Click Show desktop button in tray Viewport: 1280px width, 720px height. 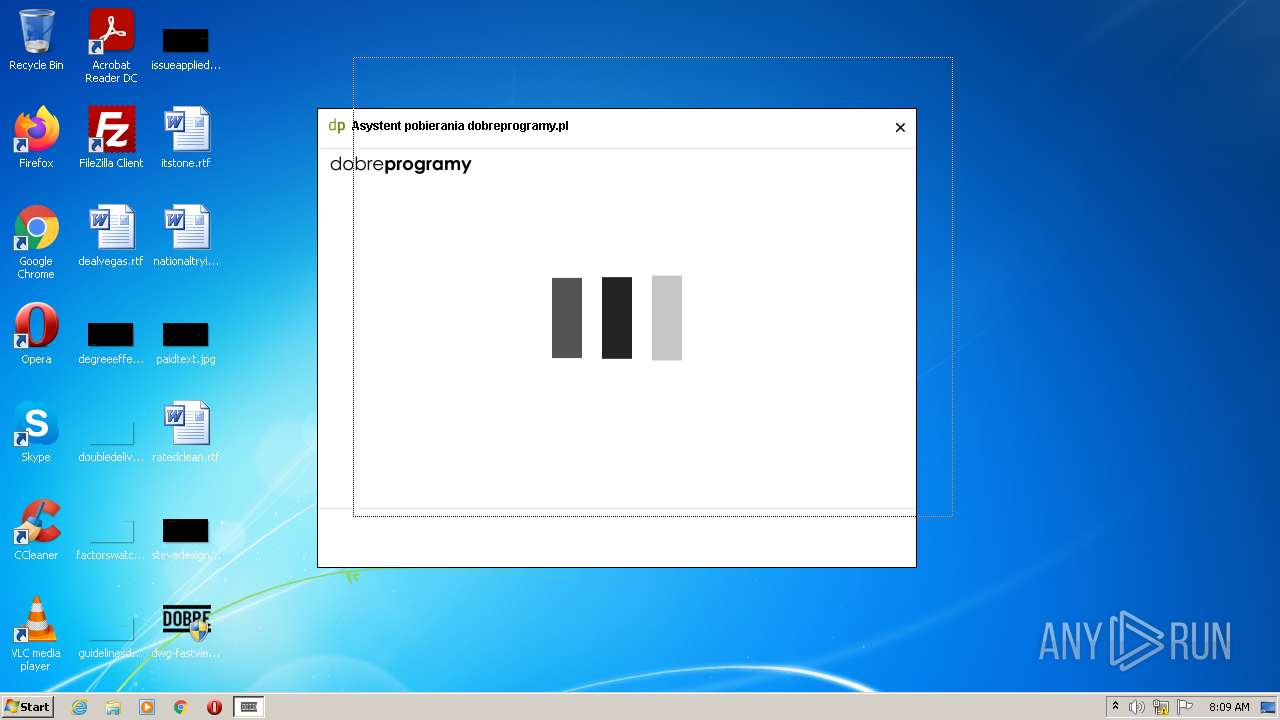pyautogui.click(x=1269, y=707)
